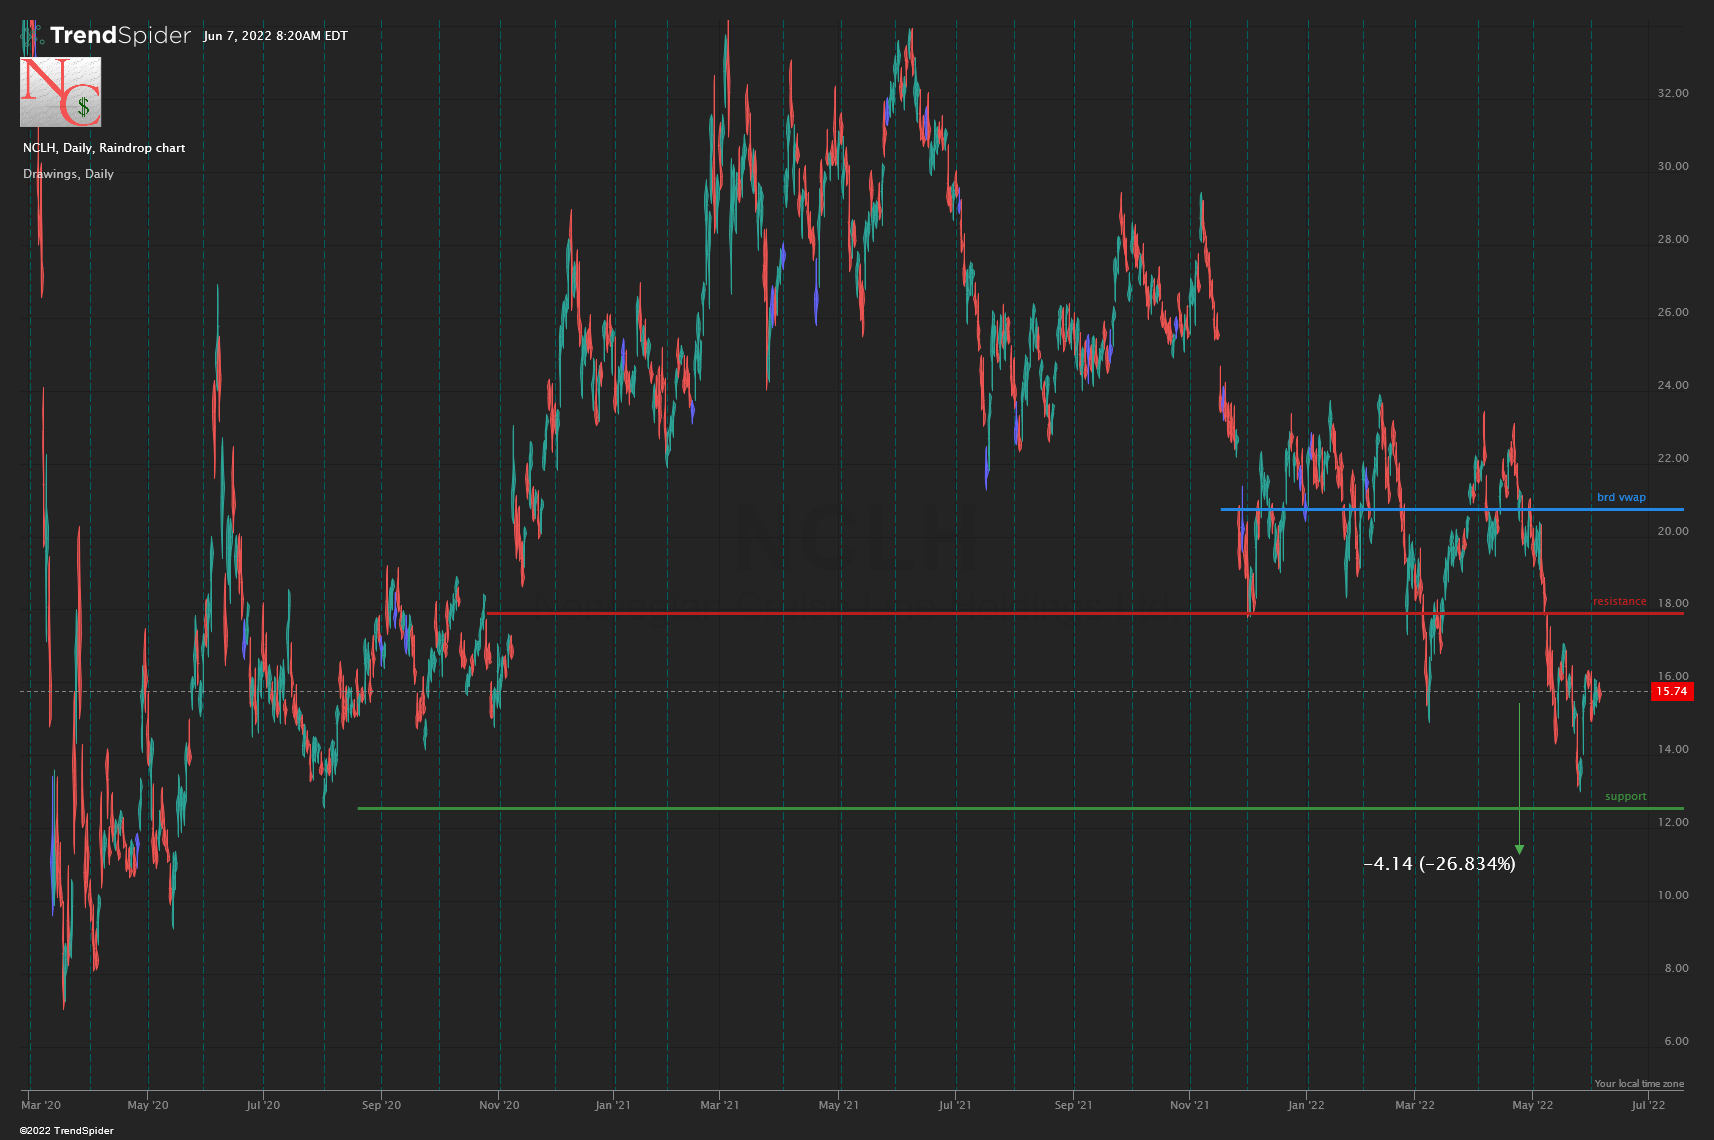The height and width of the screenshot is (1140, 1714).
Task: Select the blue brd vwap line label
Action: pyautogui.click(x=1620, y=497)
